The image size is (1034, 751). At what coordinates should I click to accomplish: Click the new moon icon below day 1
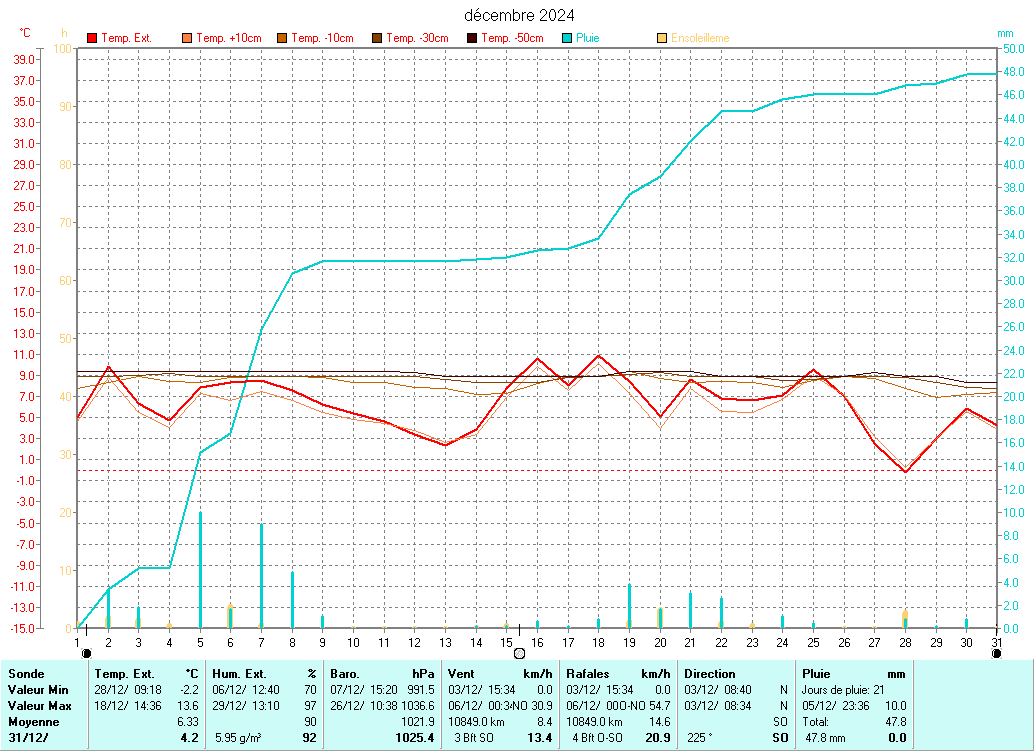(86, 653)
